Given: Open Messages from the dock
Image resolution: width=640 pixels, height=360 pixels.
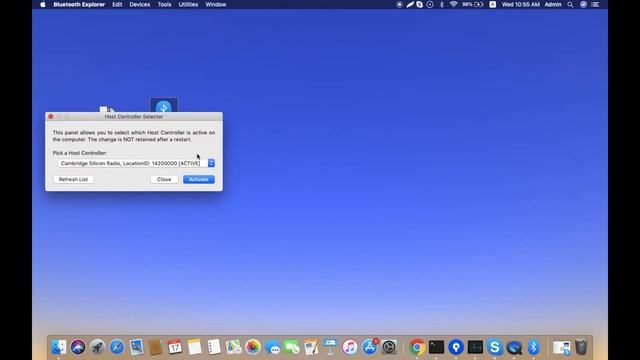Looking at the screenshot, I should (x=272, y=347).
